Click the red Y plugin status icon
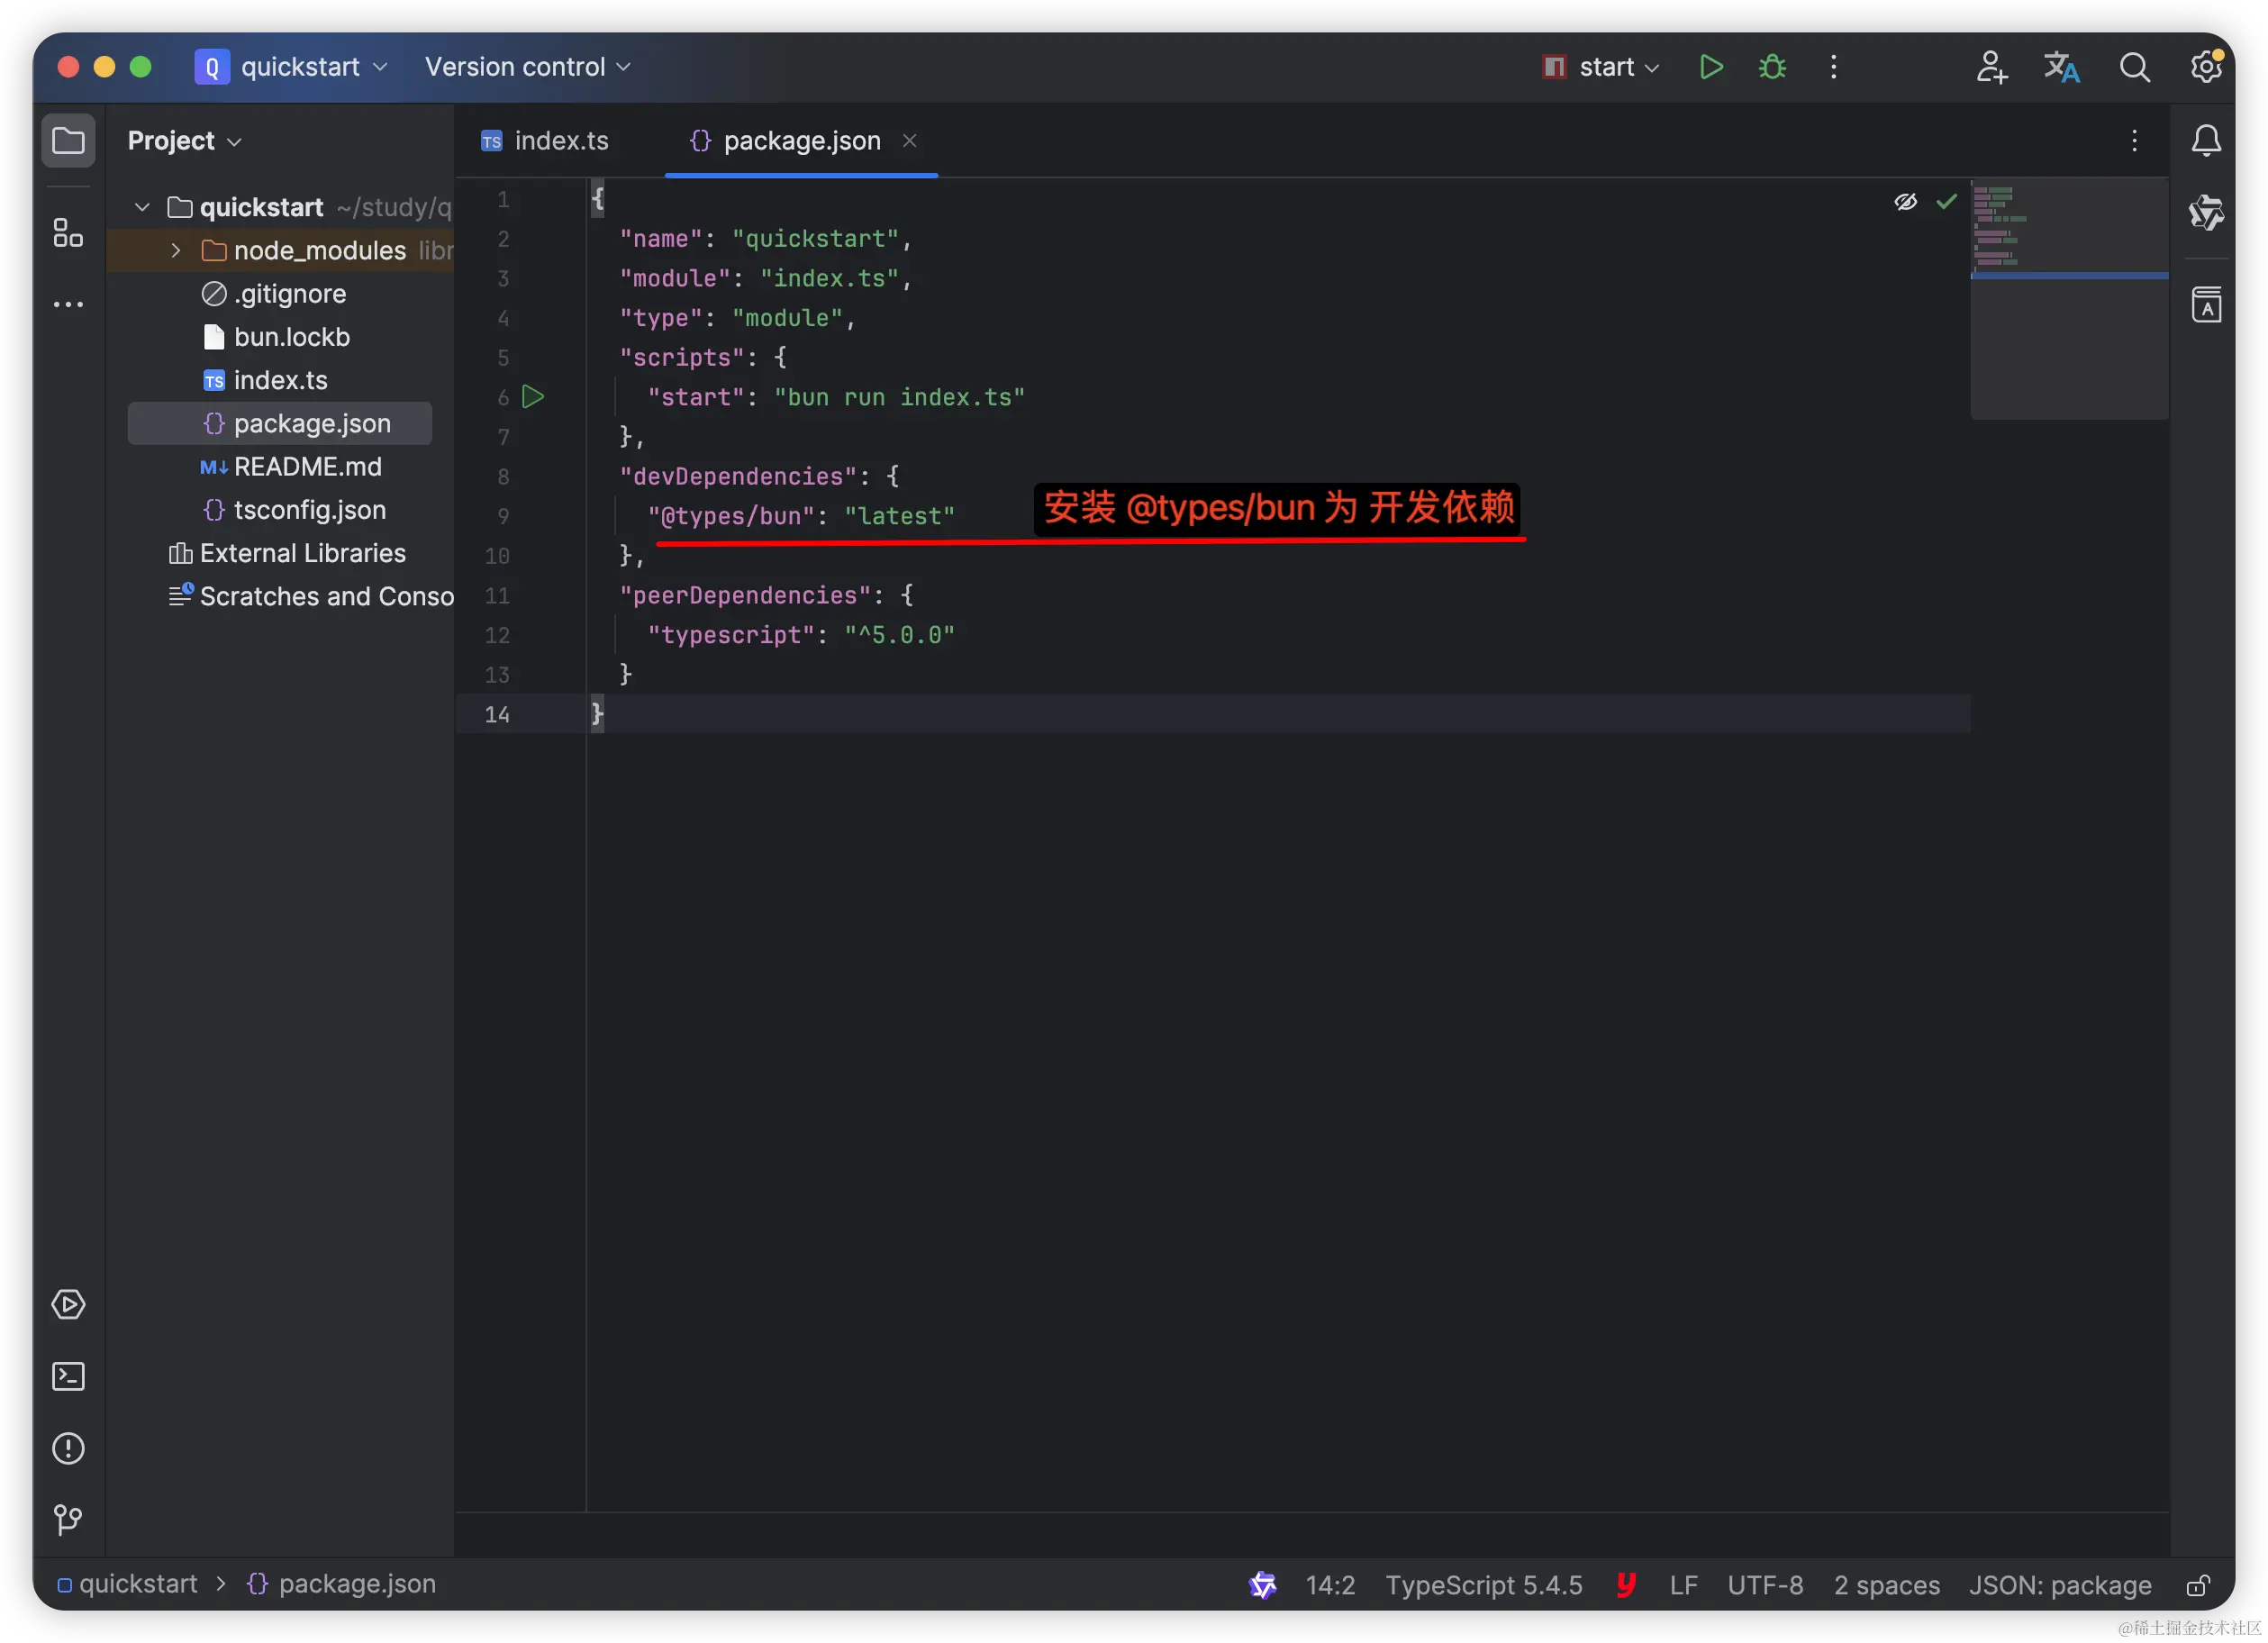 1626,1584
